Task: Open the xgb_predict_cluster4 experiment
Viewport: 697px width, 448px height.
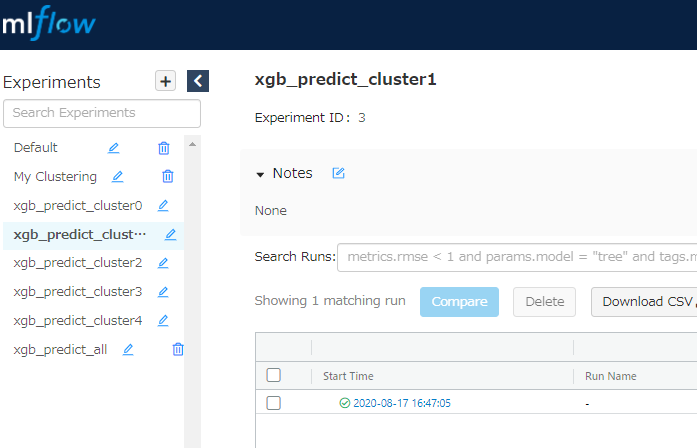Action: point(78,321)
